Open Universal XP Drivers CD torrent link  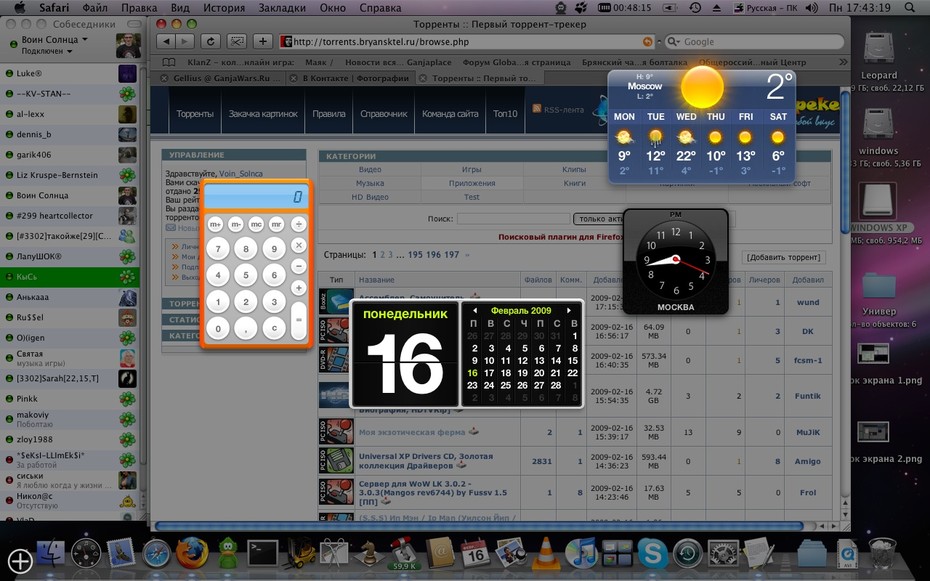click(x=425, y=461)
